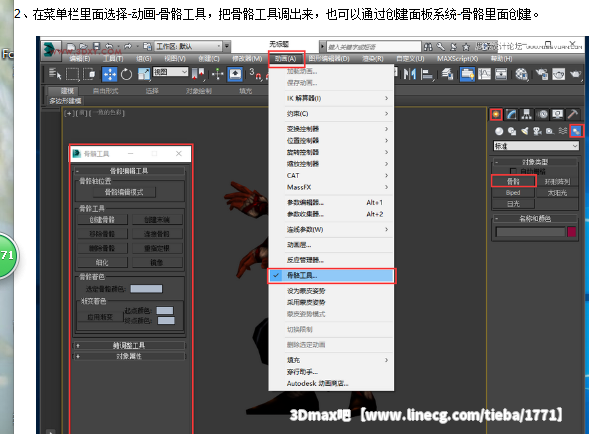This screenshot has height=434, width=602.
Task: Activate the Select and Rotate tool
Action: click(x=127, y=74)
